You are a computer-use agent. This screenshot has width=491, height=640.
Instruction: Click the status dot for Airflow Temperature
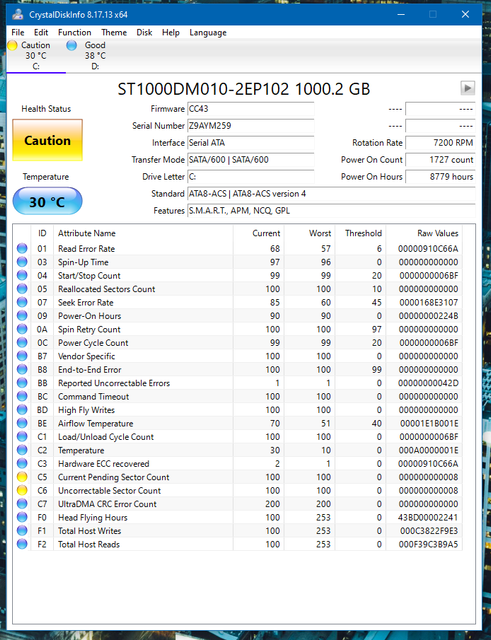click(22, 423)
